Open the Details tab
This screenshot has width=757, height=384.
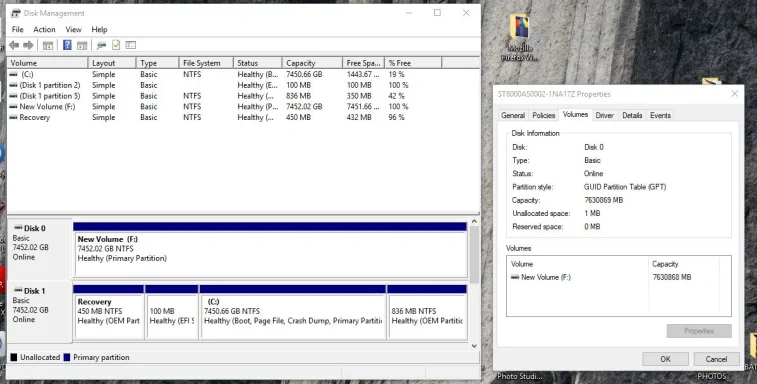click(x=632, y=115)
